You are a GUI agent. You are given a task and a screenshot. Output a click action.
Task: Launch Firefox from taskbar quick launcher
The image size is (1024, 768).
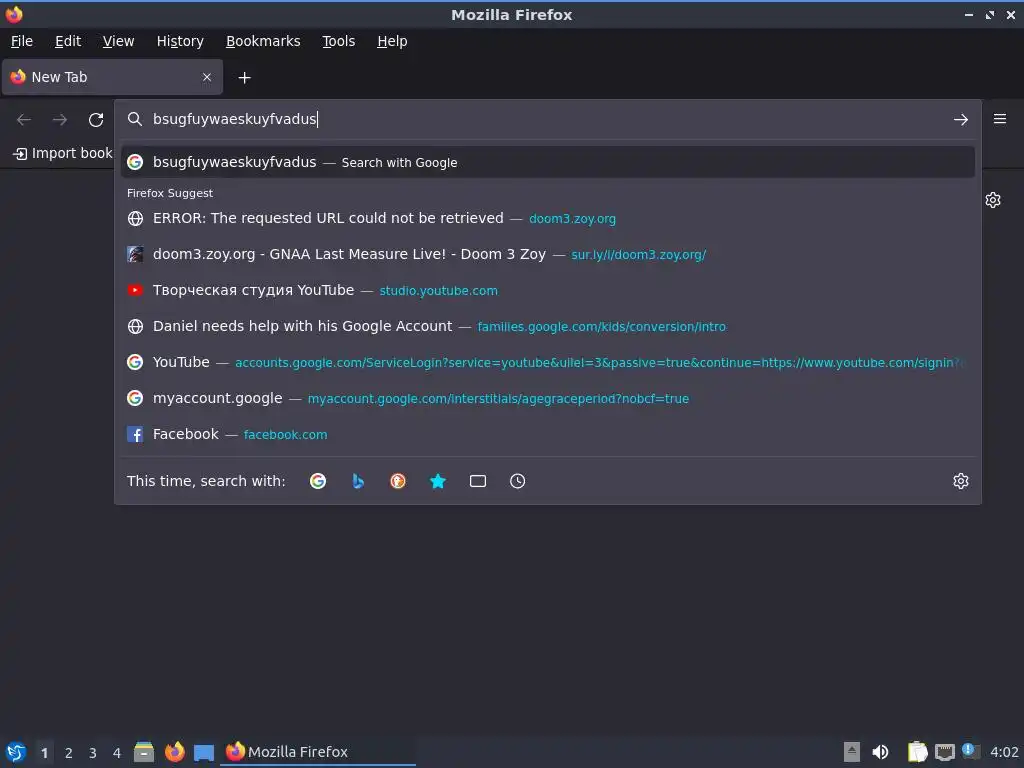tap(174, 752)
